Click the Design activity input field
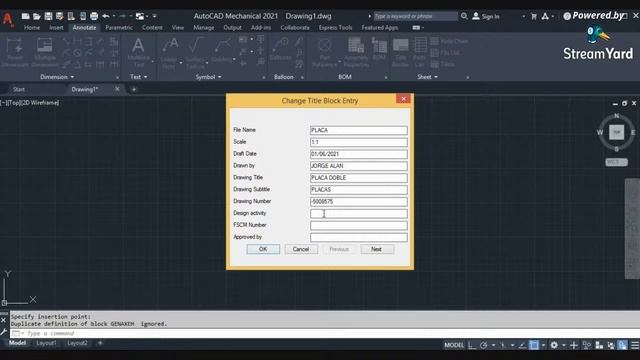The height and width of the screenshot is (360, 640). point(359,213)
